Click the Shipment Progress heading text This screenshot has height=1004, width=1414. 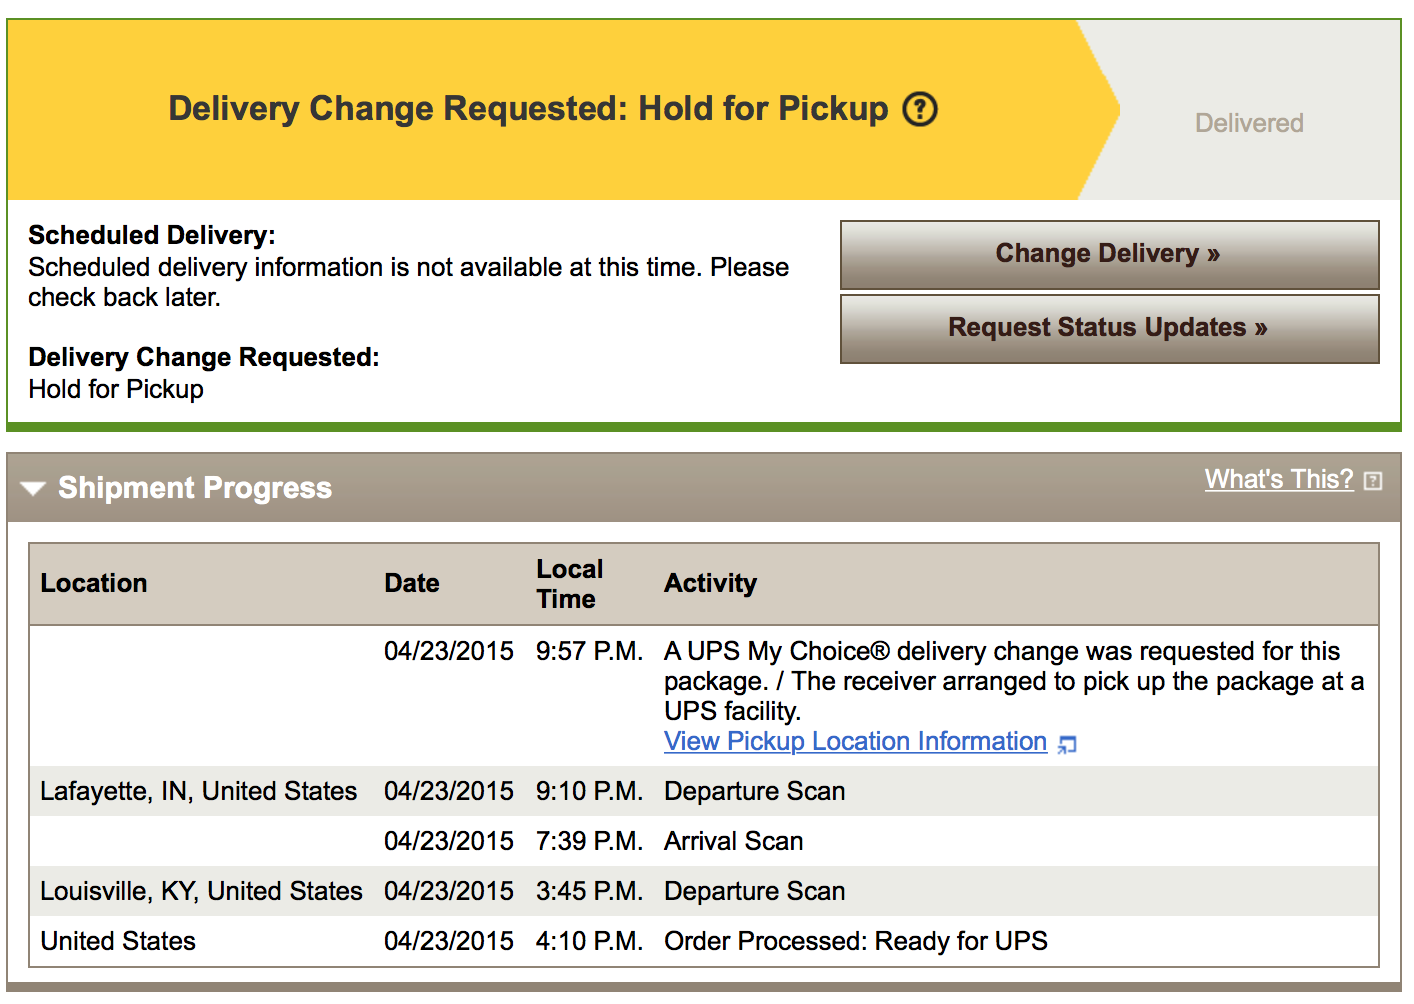pos(195,488)
